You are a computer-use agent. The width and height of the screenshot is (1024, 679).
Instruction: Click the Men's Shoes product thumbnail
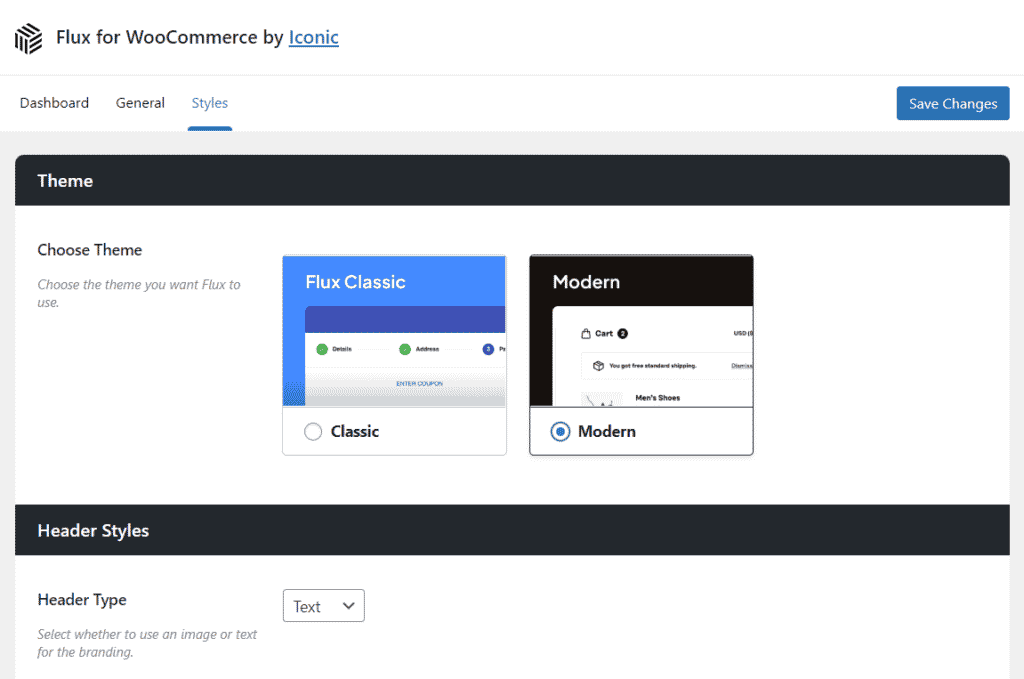click(x=602, y=399)
